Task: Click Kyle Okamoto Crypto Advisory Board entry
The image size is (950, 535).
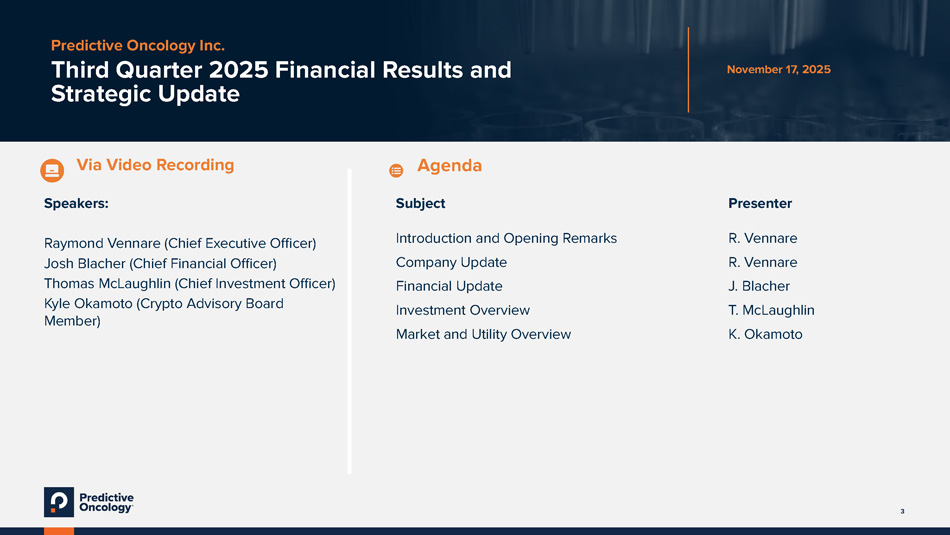Action: (x=163, y=312)
